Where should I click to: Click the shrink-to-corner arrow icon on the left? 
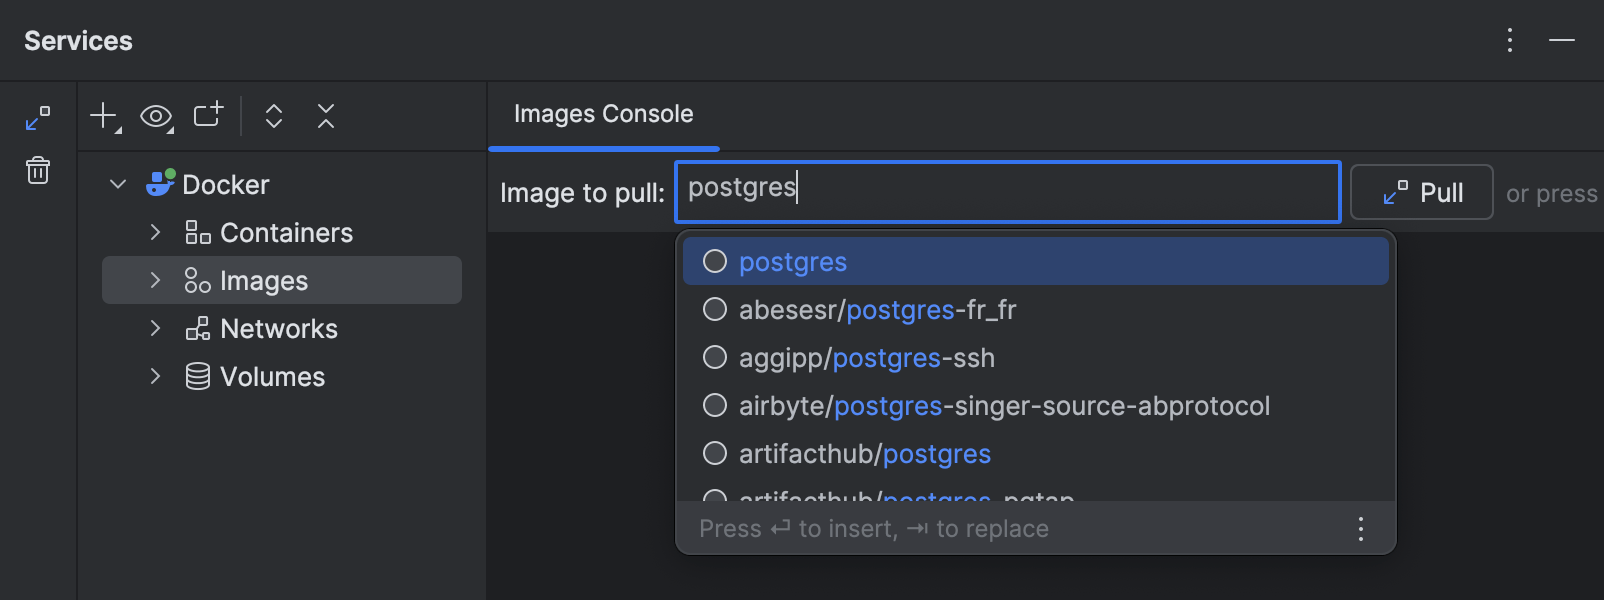(x=38, y=118)
